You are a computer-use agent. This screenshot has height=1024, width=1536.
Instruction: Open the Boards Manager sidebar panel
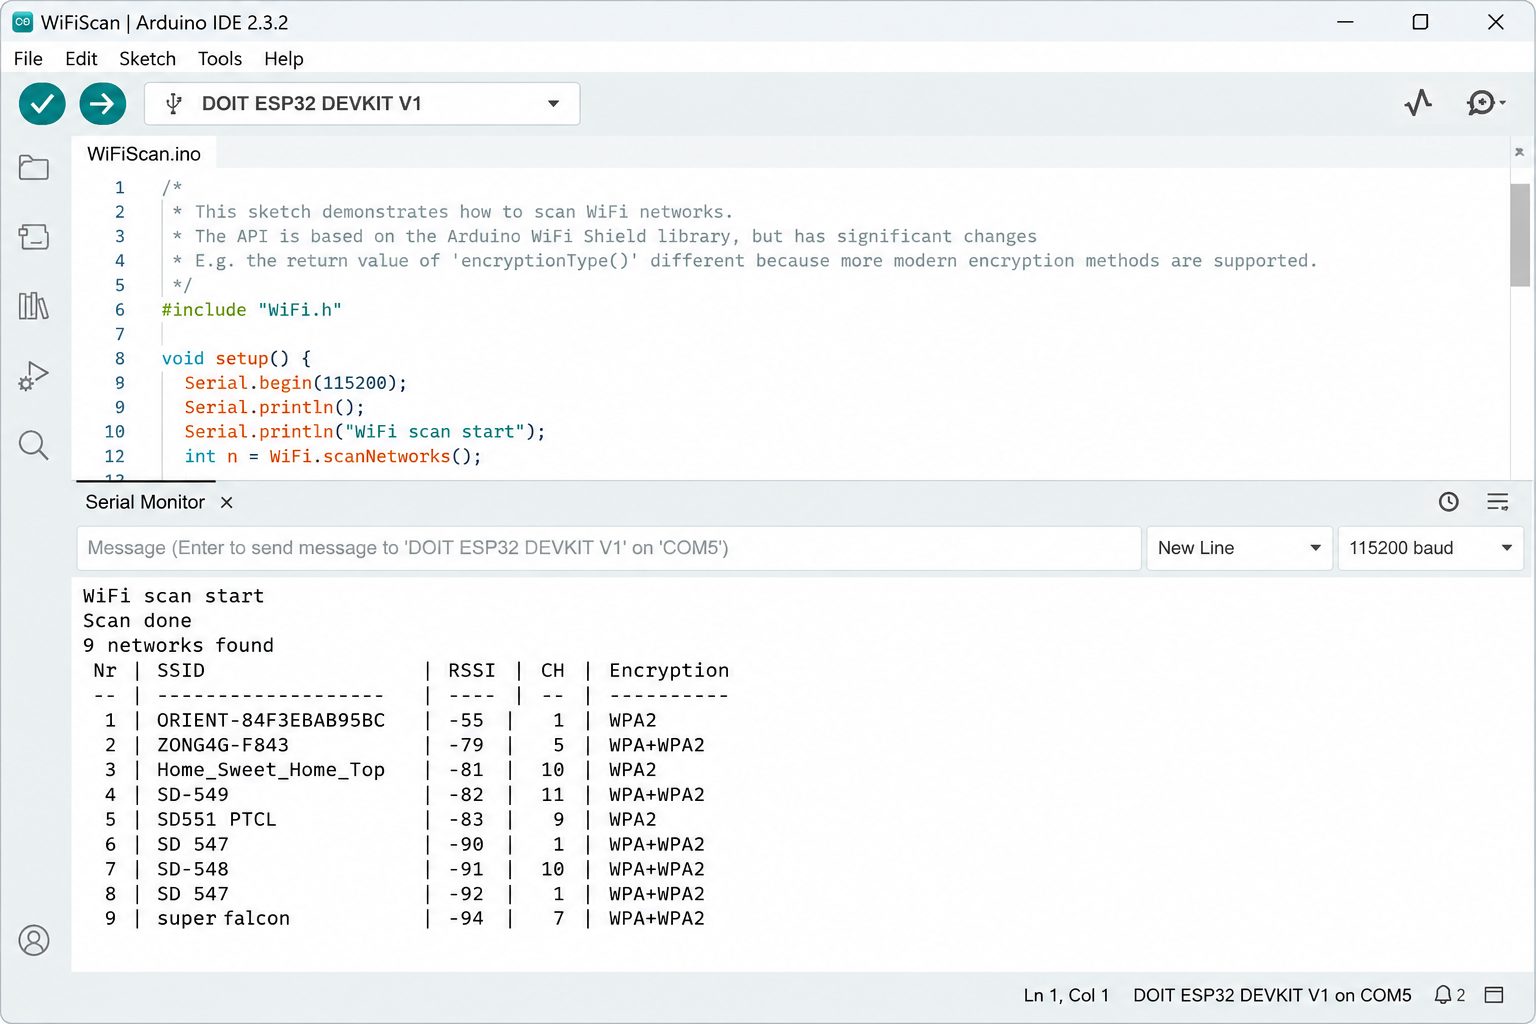[34, 237]
